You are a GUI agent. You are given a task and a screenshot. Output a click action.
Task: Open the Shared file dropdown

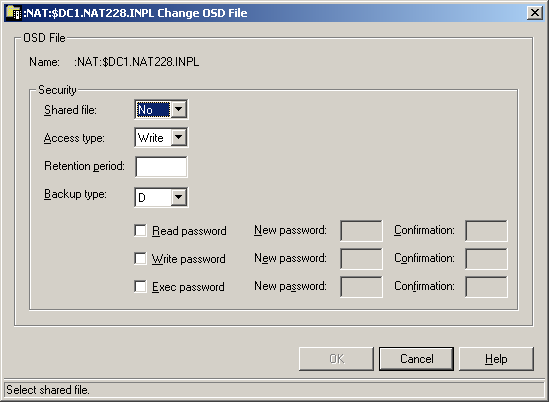(x=179, y=109)
